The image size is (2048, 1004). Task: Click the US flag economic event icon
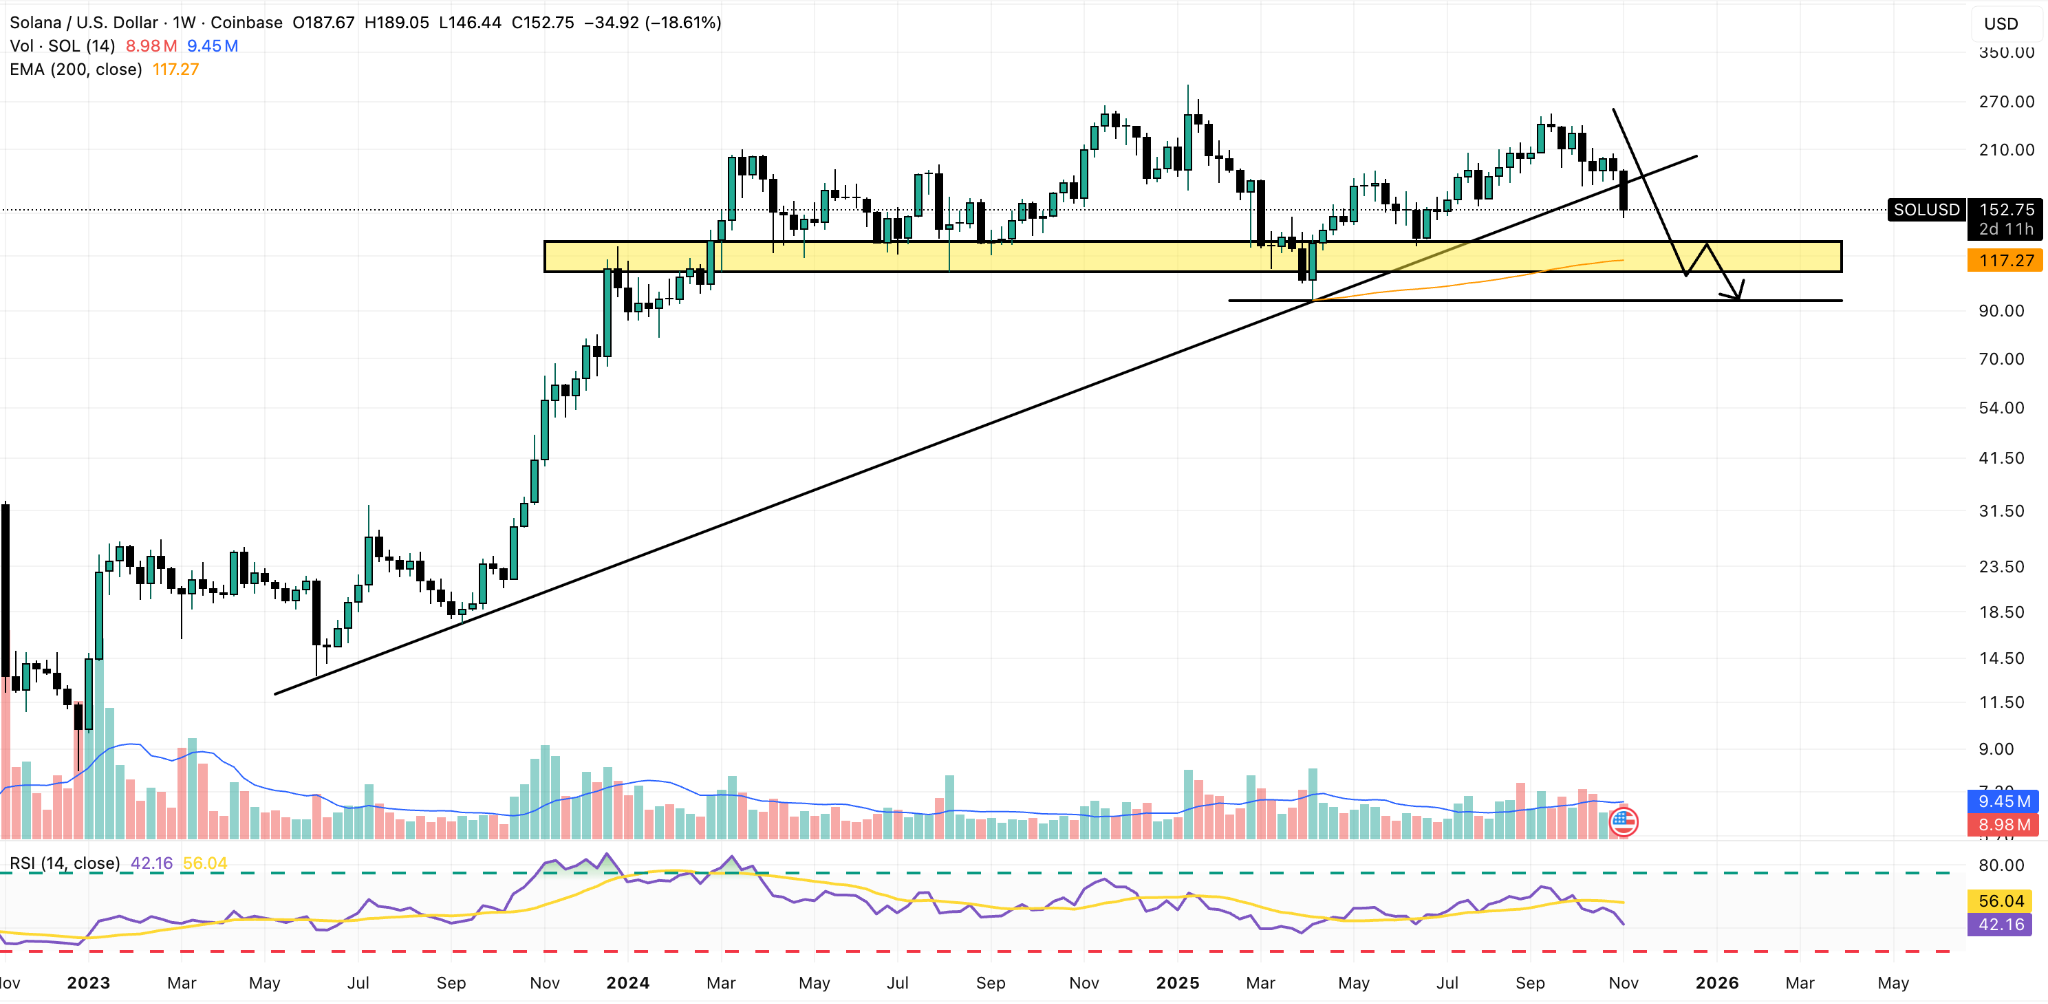pos(1623,823)
